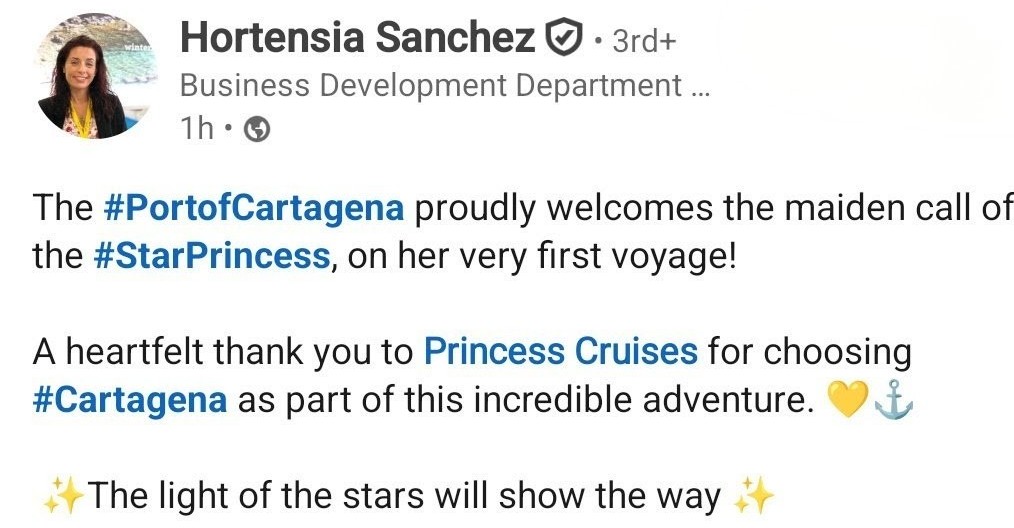The image size is (1014, 528).
Task: Open the #StarPrincess hashtag
Action: tap(211, 256)
